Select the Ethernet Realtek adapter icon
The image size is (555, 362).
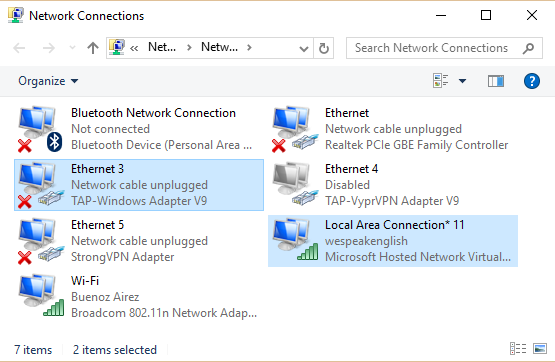click(295, 129)
